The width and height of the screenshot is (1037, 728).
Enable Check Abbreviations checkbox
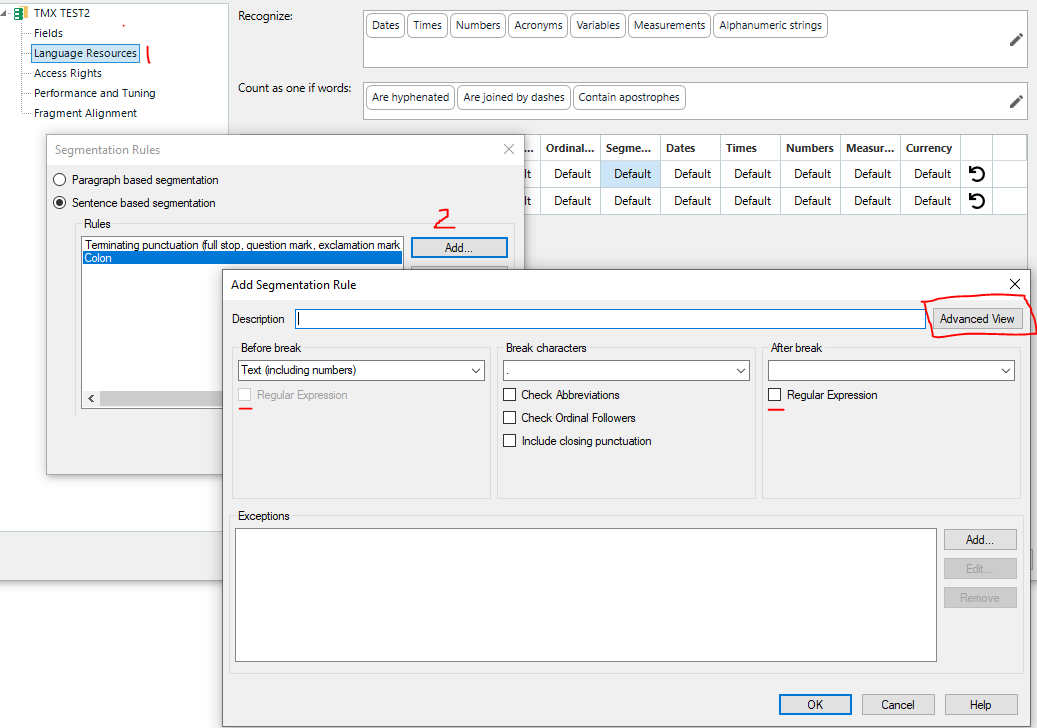509,395
